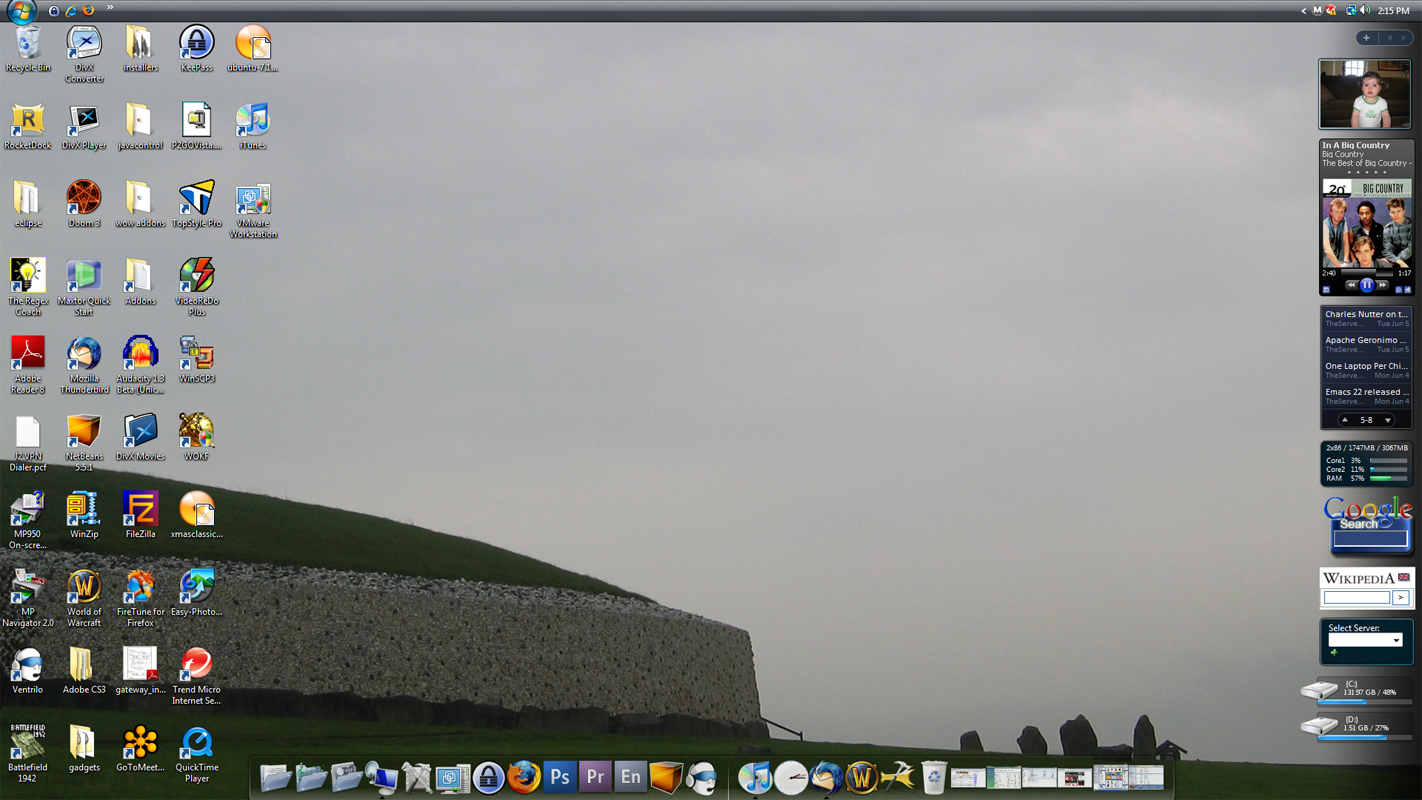This screenshot has width=1422, height=800.
Task: Open "Emacs 22 released" feed headline
Action: pos(1362,392)
